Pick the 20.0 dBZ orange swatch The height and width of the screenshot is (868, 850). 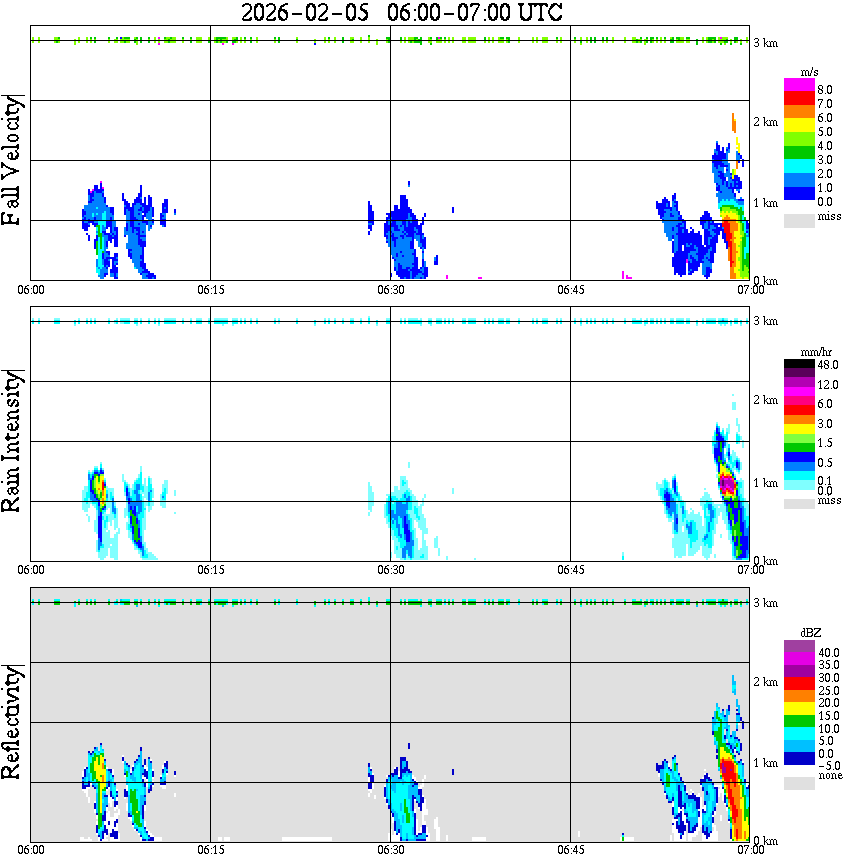[799, 696]
